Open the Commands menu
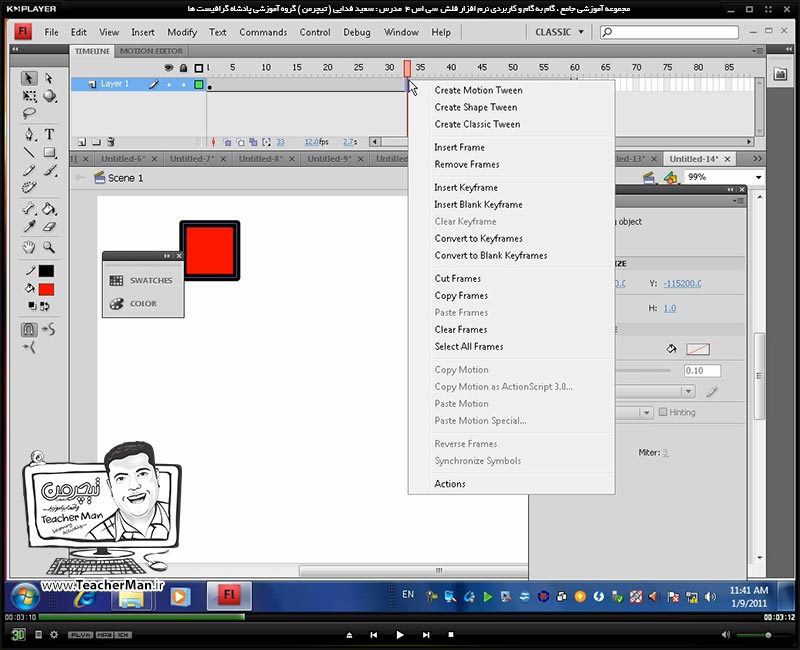 pos(263,32)
